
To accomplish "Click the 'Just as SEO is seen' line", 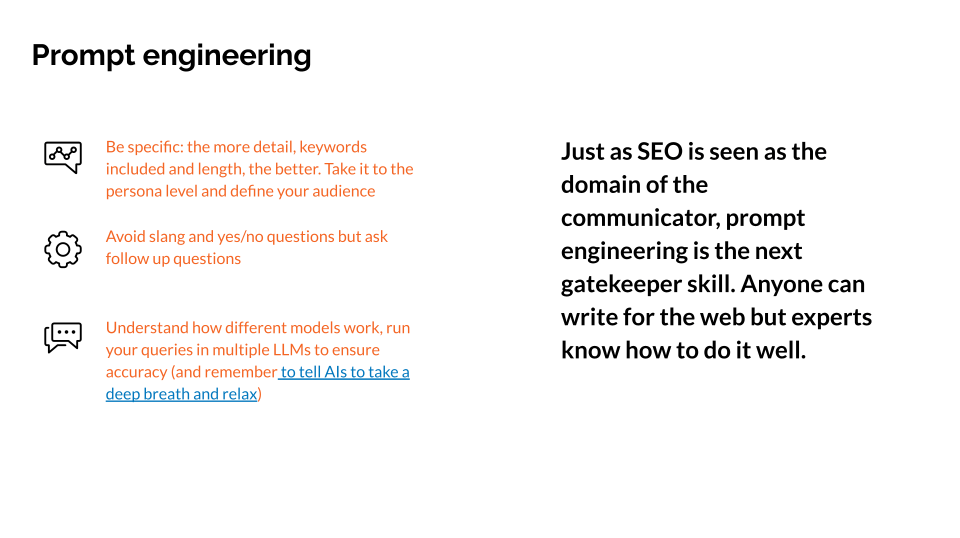I will coord(693,152).
